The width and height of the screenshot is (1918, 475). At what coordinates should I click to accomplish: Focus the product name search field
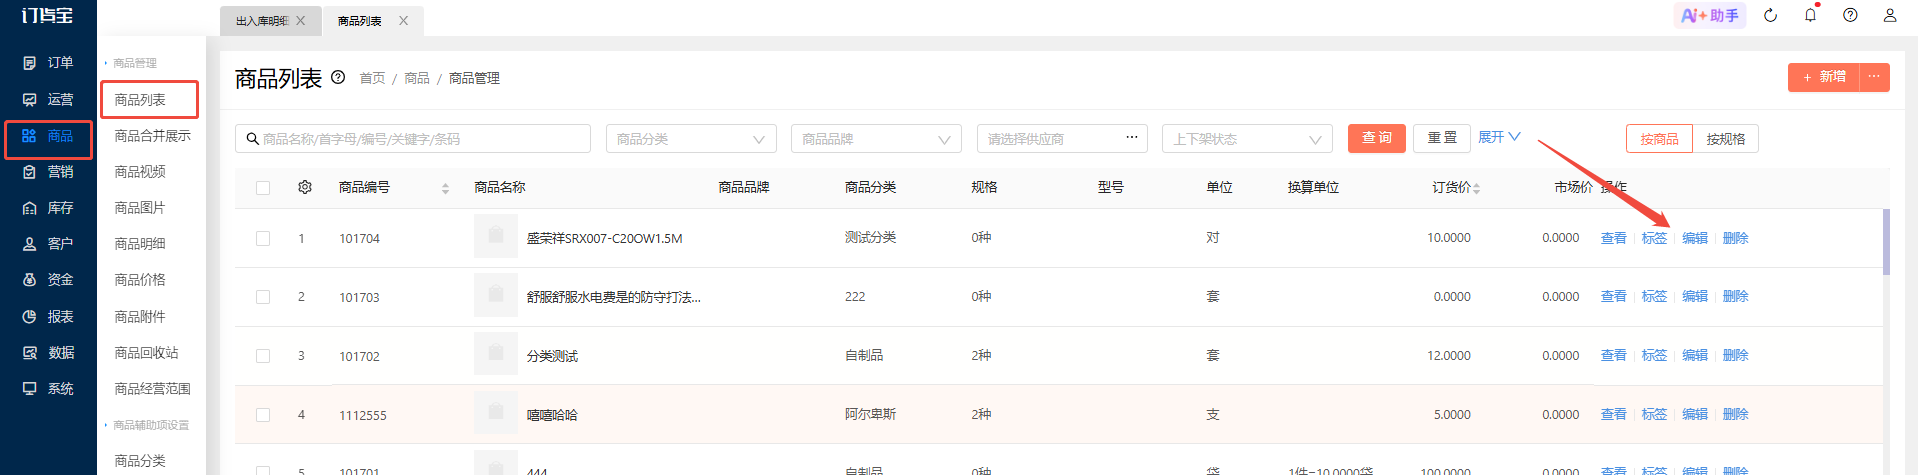click(x=413, y=139)
